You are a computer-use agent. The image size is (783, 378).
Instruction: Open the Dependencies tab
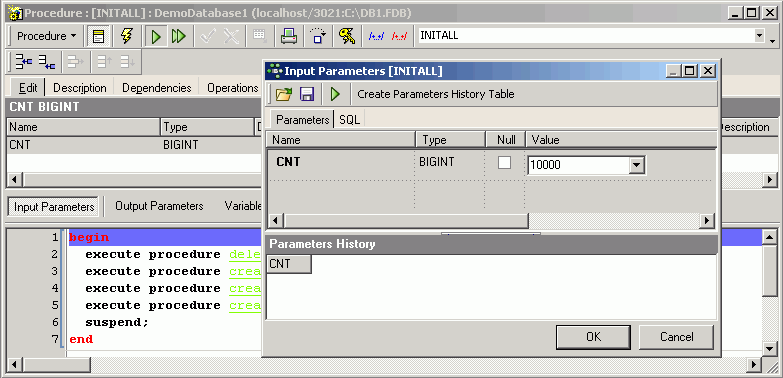point(156,88)
